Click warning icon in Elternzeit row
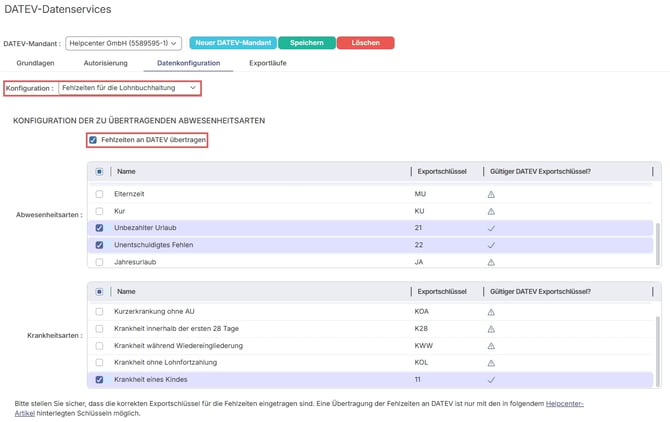670x422 pixels. [x=491, y=194]
